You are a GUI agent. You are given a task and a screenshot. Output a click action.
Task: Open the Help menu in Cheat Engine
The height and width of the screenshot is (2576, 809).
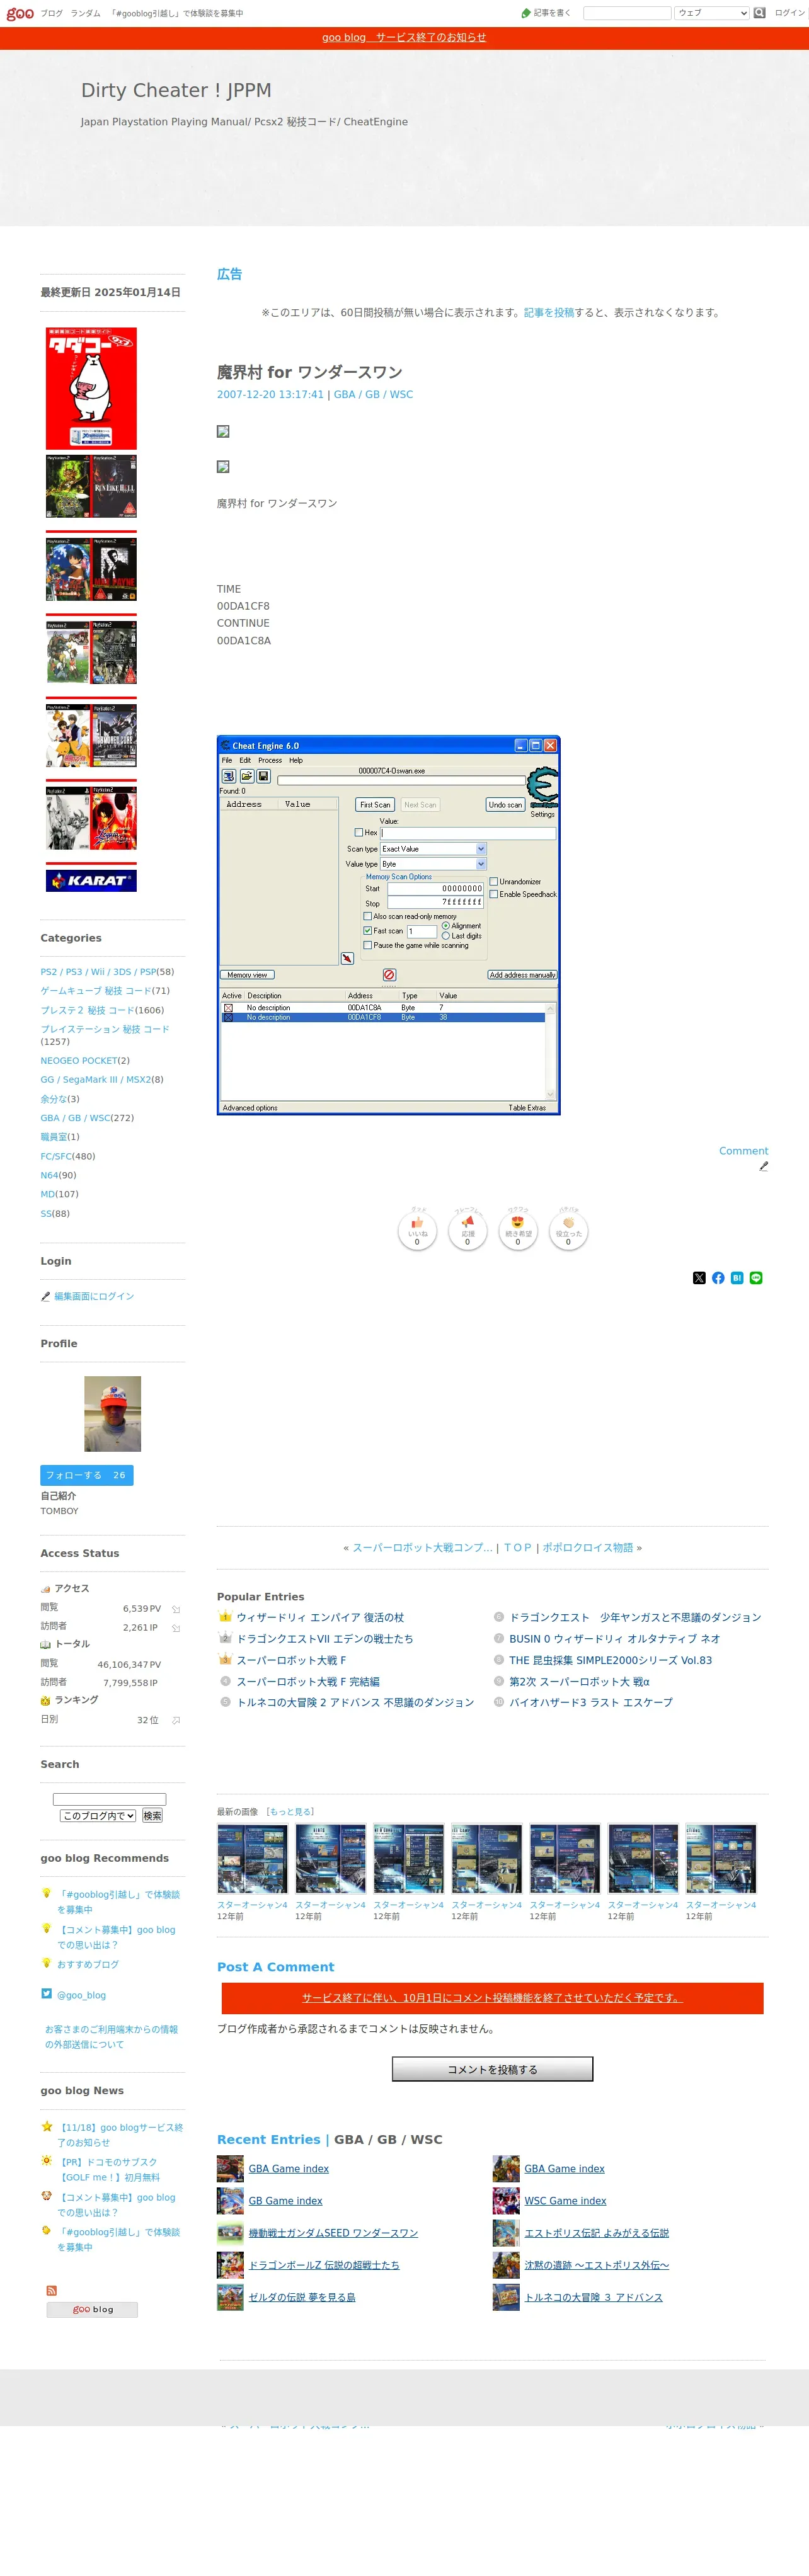coord(296,760)
